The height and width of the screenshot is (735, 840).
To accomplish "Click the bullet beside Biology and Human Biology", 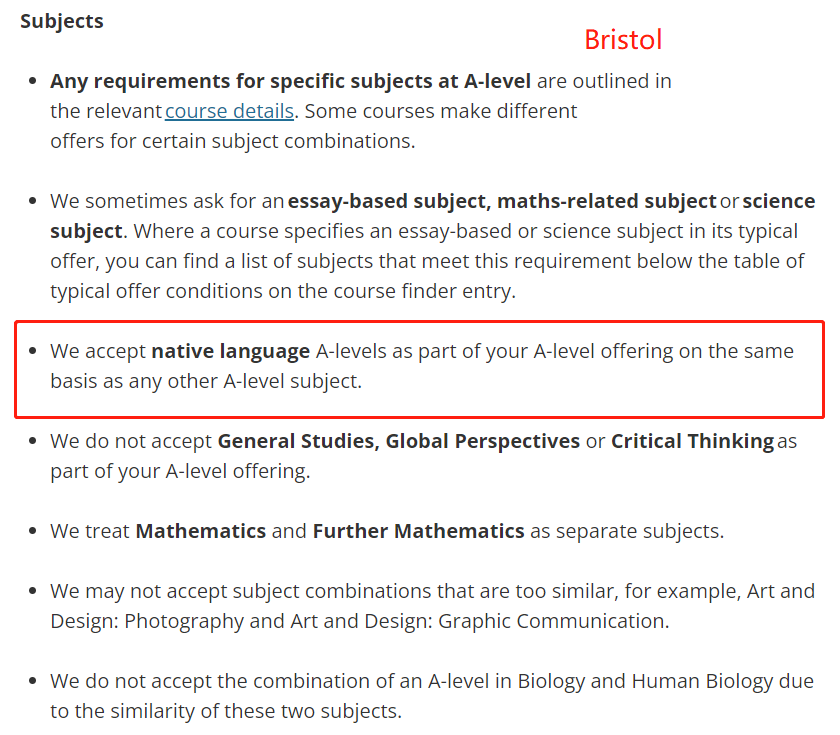I will click(33, 681).
